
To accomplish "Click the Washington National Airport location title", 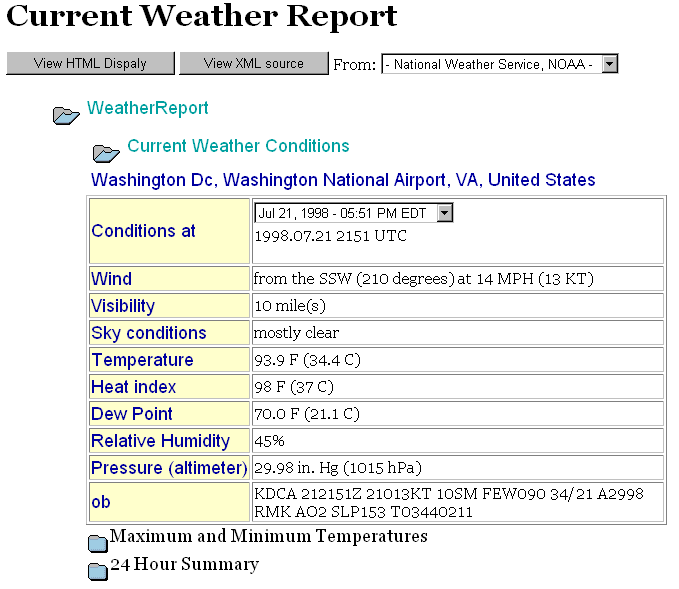I will coord(343,180).
